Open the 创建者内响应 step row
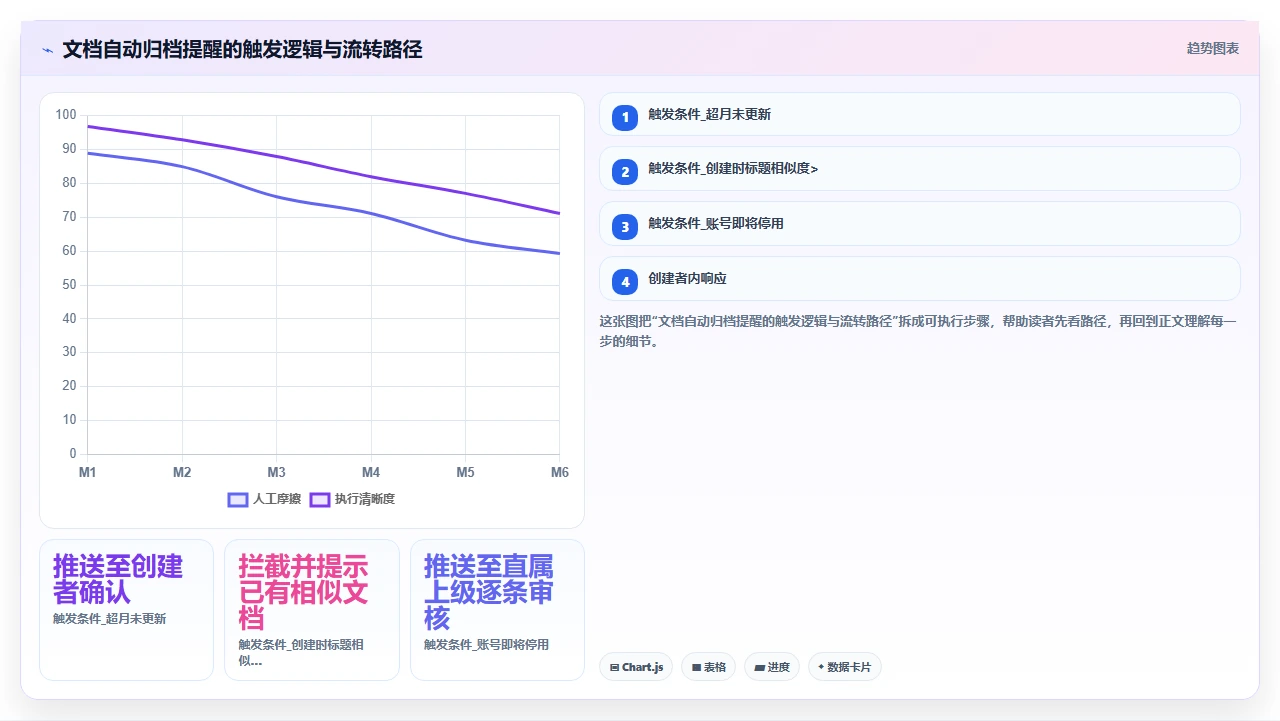This screenshot has width=1280, height=721. pos(919,279)
